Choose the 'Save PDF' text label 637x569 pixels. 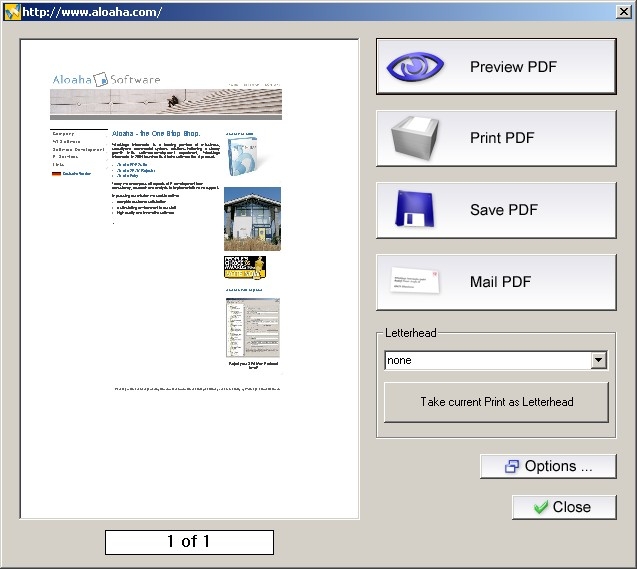[504, 210]
